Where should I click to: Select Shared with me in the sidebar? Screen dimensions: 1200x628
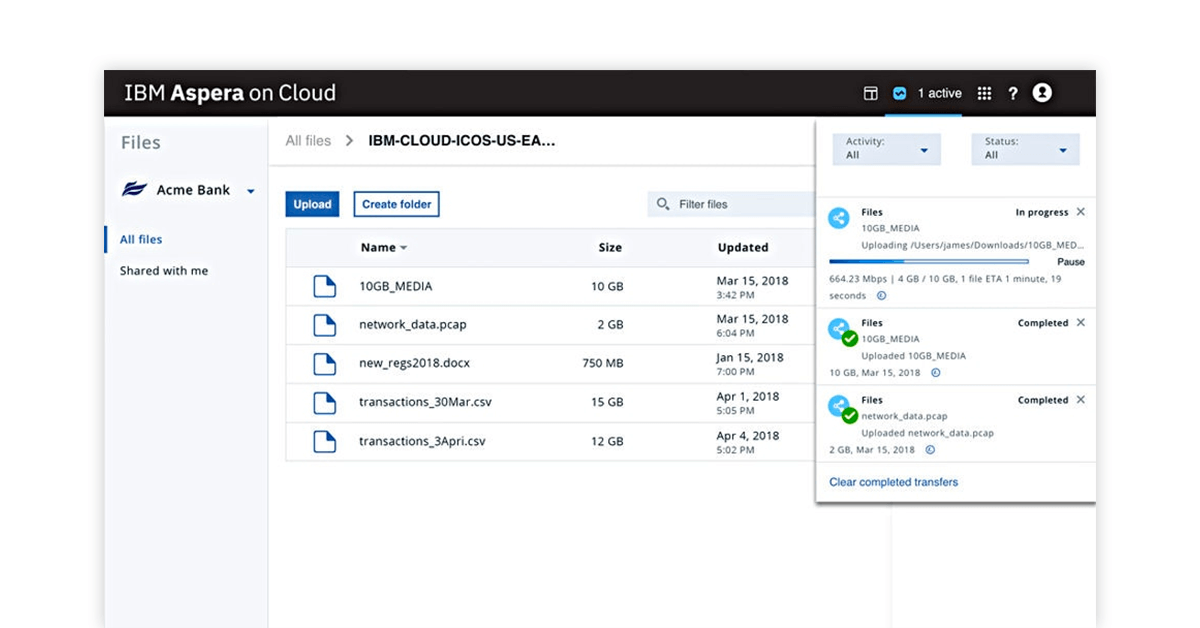[x=164, y=271]
